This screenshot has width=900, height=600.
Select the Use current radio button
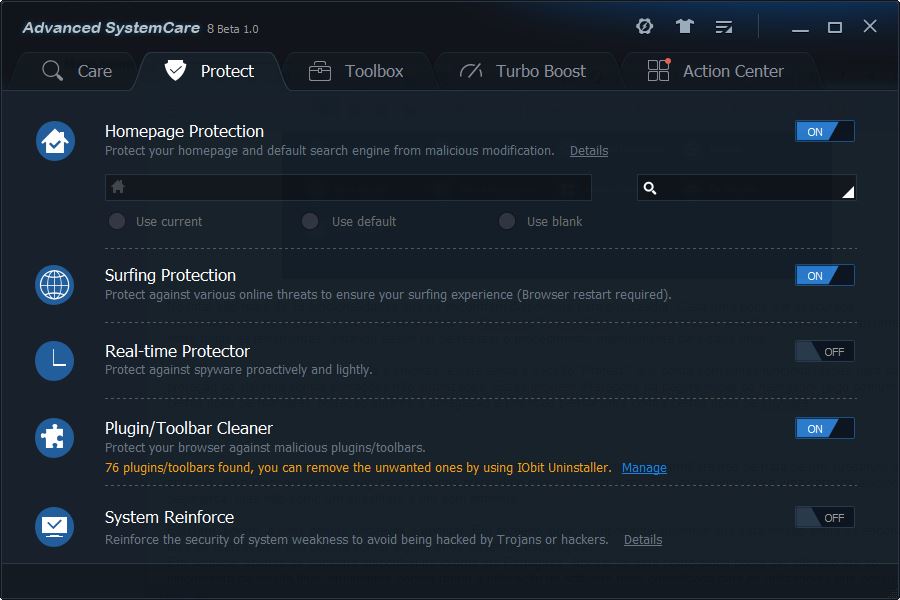coord(117,221)
